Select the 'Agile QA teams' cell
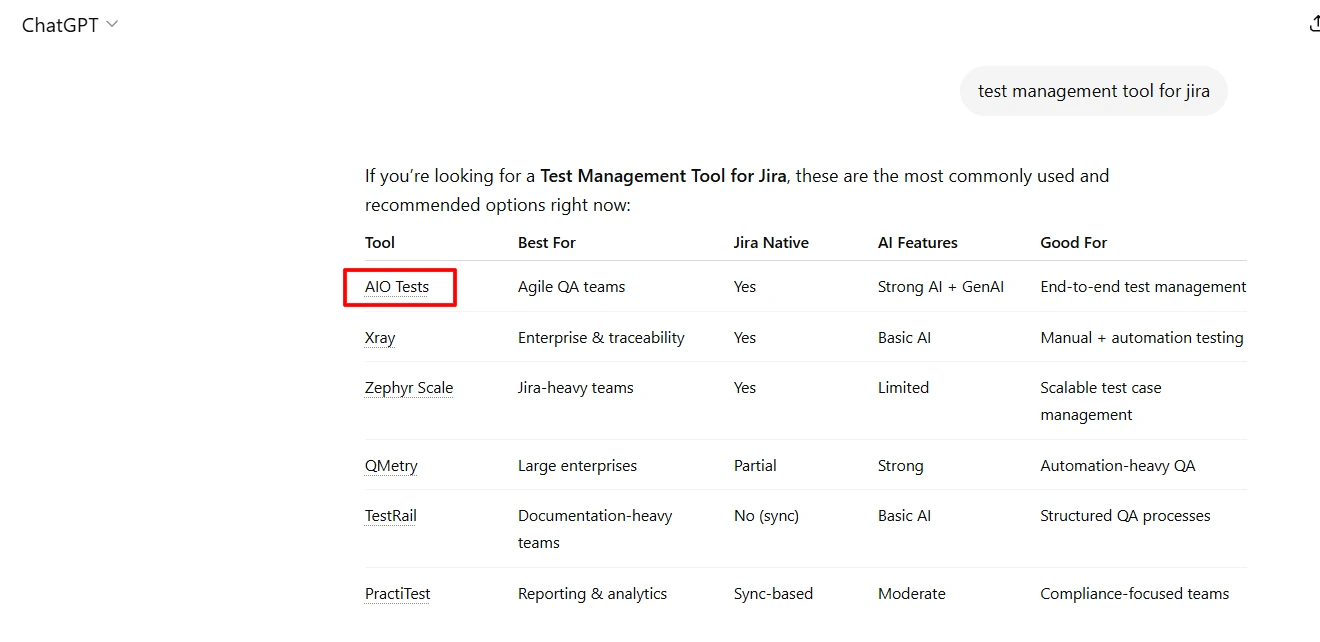 [572, 287]
